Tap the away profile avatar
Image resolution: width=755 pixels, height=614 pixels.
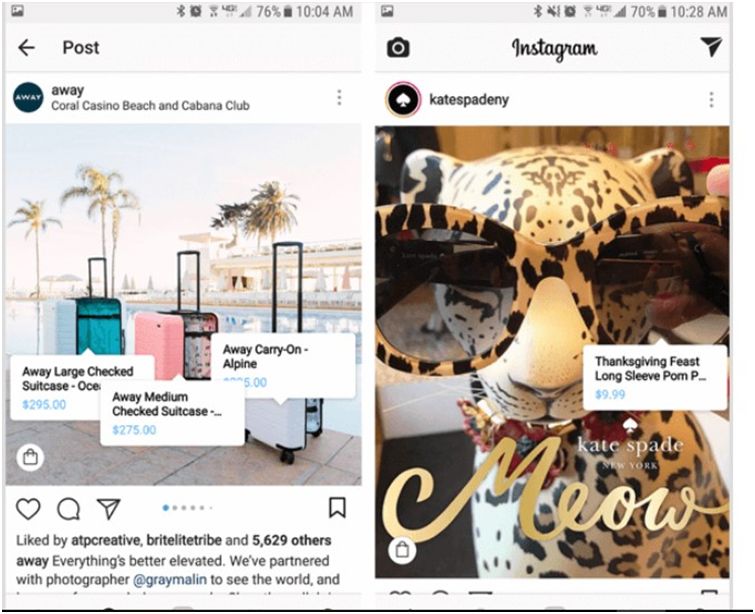28,97
